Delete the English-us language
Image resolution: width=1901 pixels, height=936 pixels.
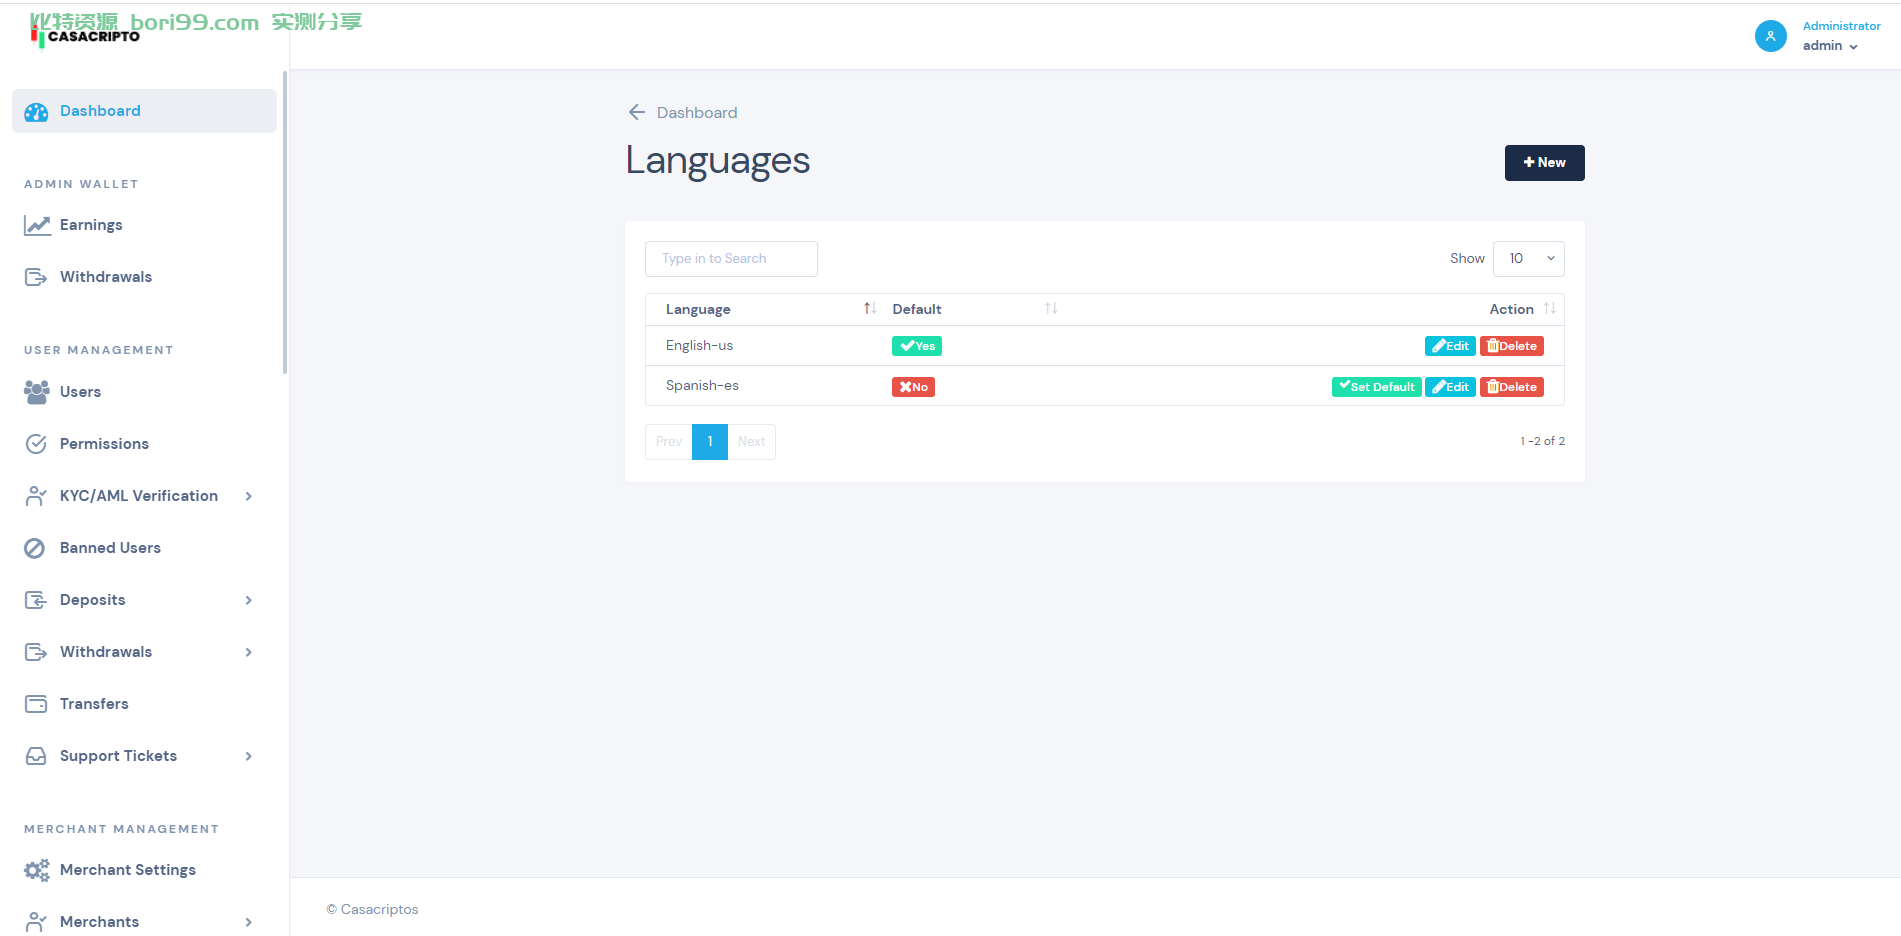click(1512, 346)
